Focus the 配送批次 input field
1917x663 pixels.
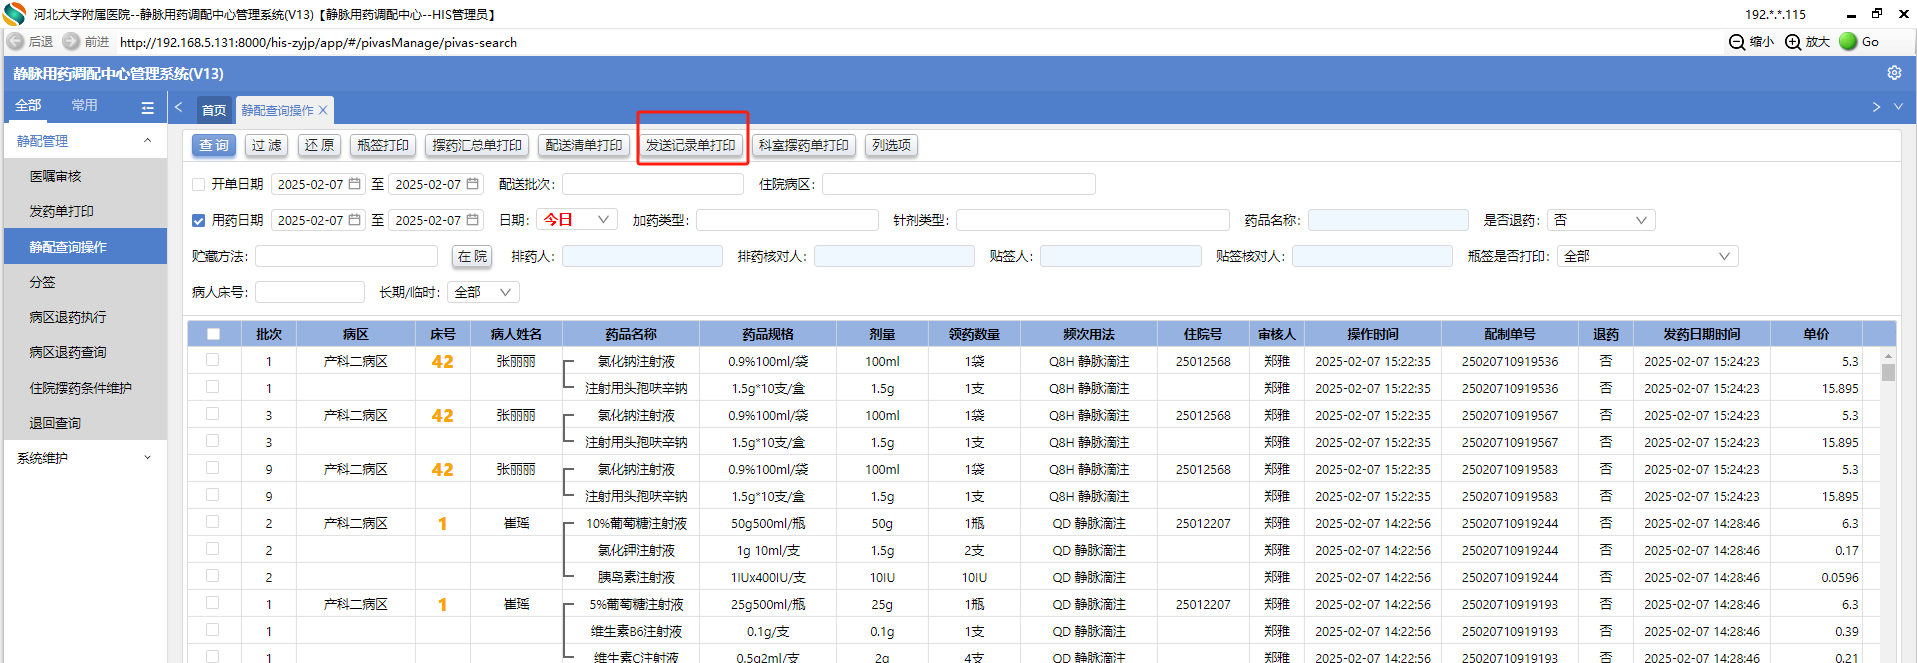click(653, 184)
